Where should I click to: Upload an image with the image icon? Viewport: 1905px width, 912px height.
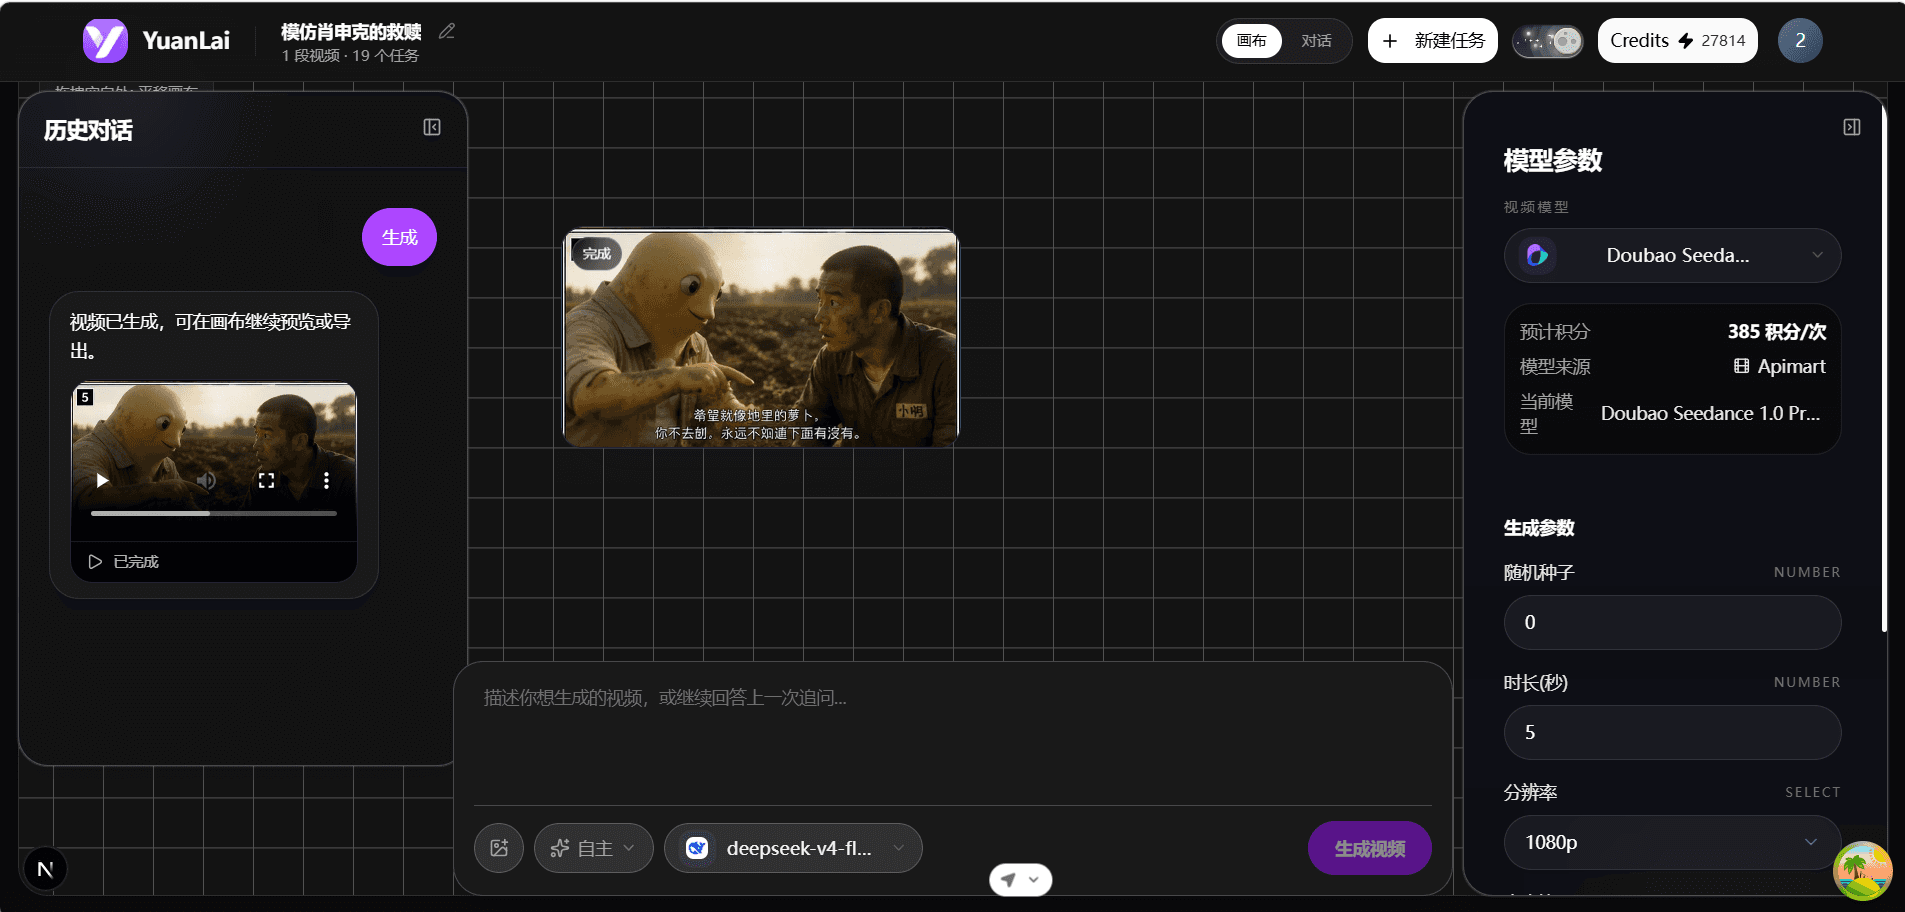point(499,848)
